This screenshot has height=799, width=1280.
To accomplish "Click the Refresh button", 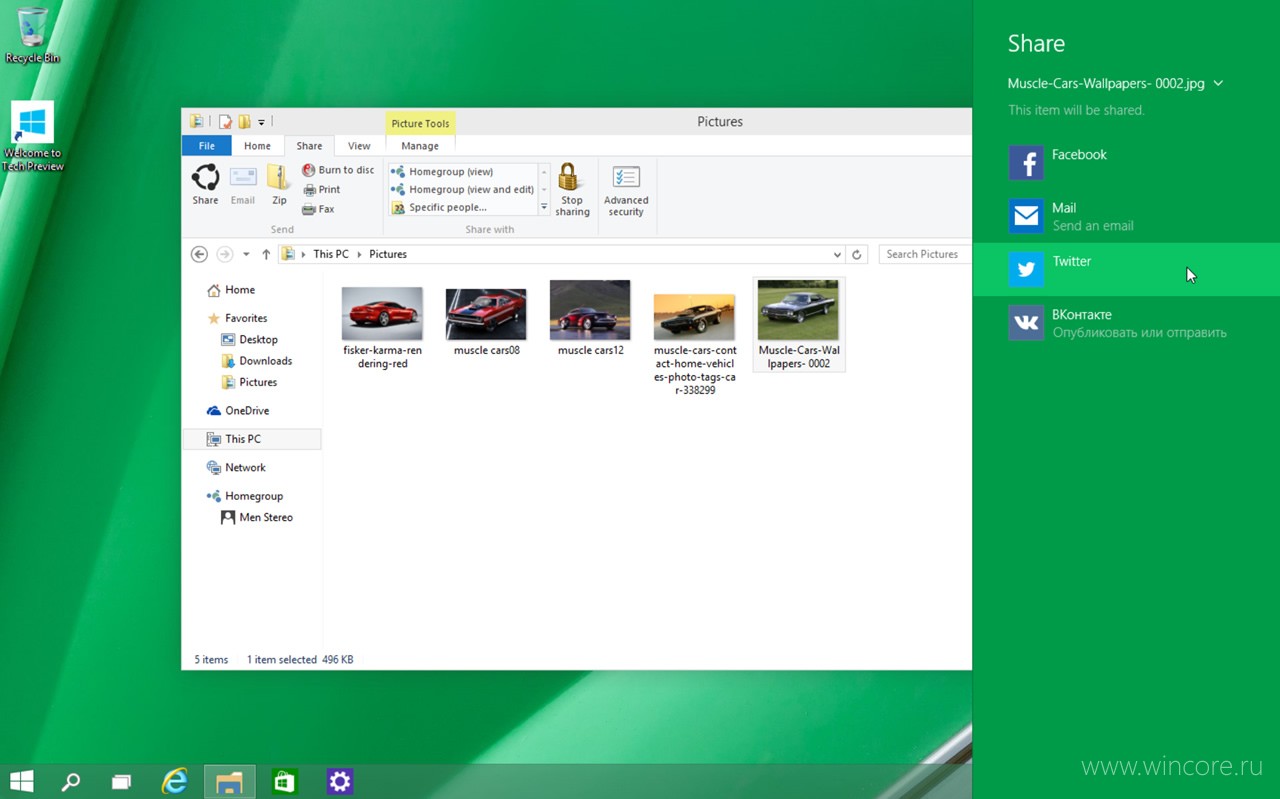I will click(857, 255).
